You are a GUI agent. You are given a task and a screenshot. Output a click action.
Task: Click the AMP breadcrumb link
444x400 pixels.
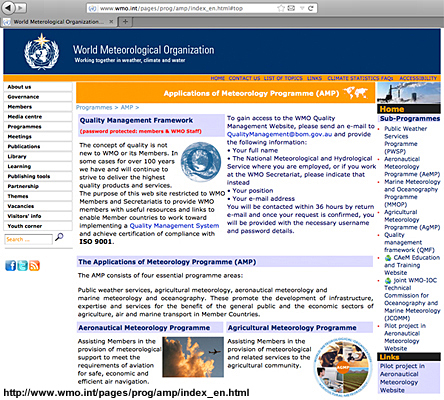(x=127, y=107)
